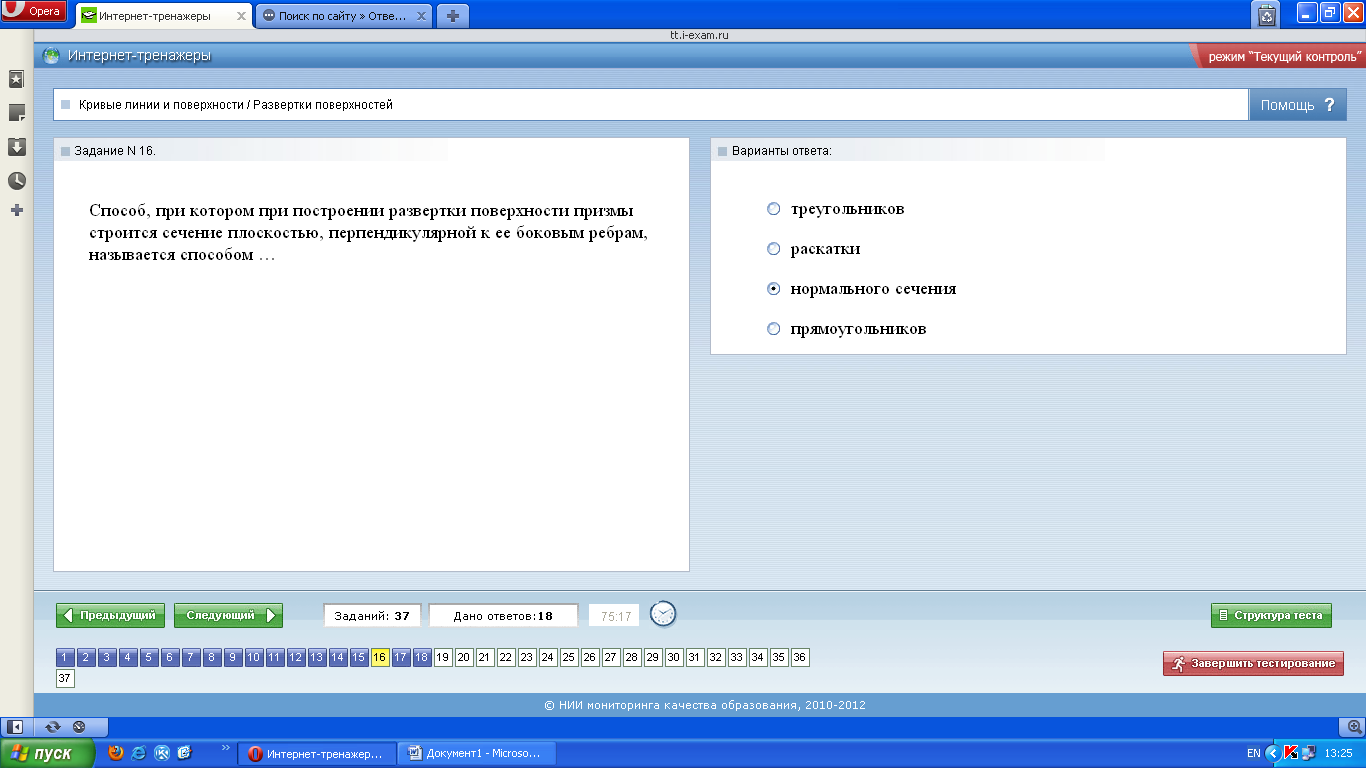This screenshot has height=768, width=1366.
Task: Open the Opera main menu button
Action: [34, 11]
